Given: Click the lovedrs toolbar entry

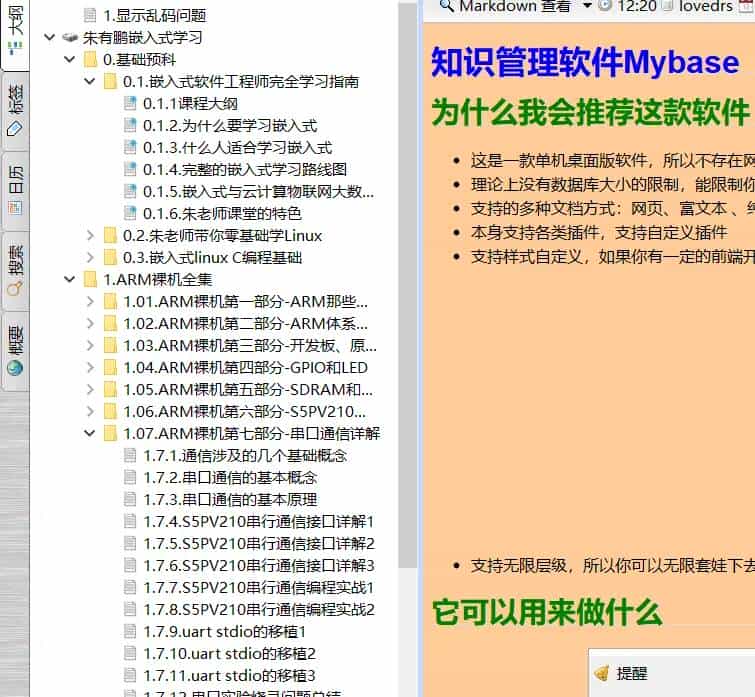Looking at the screenshot, I should pos(705,6).
